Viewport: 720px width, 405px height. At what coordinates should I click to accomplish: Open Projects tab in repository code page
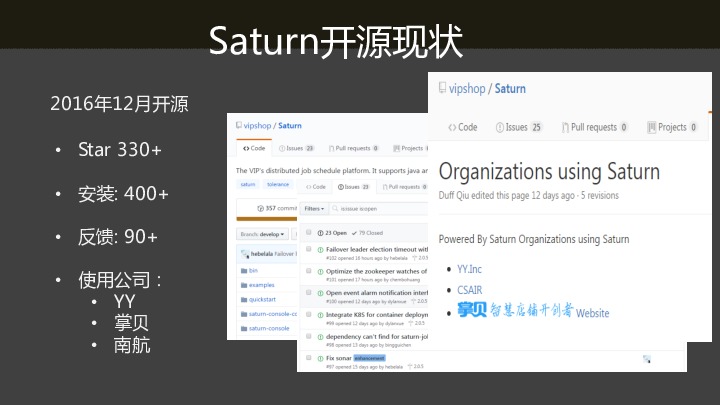click(x=411, y=148)
